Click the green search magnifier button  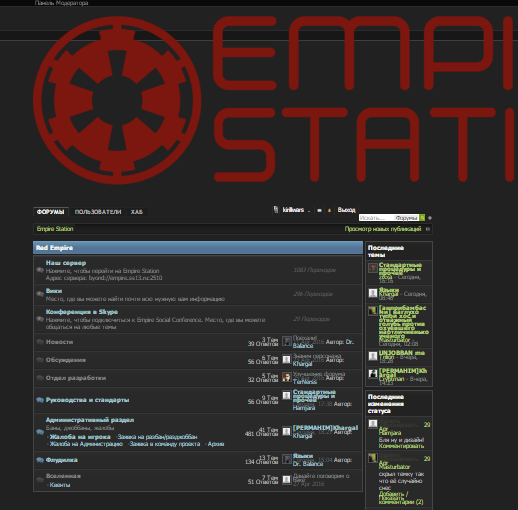[422, 218]
